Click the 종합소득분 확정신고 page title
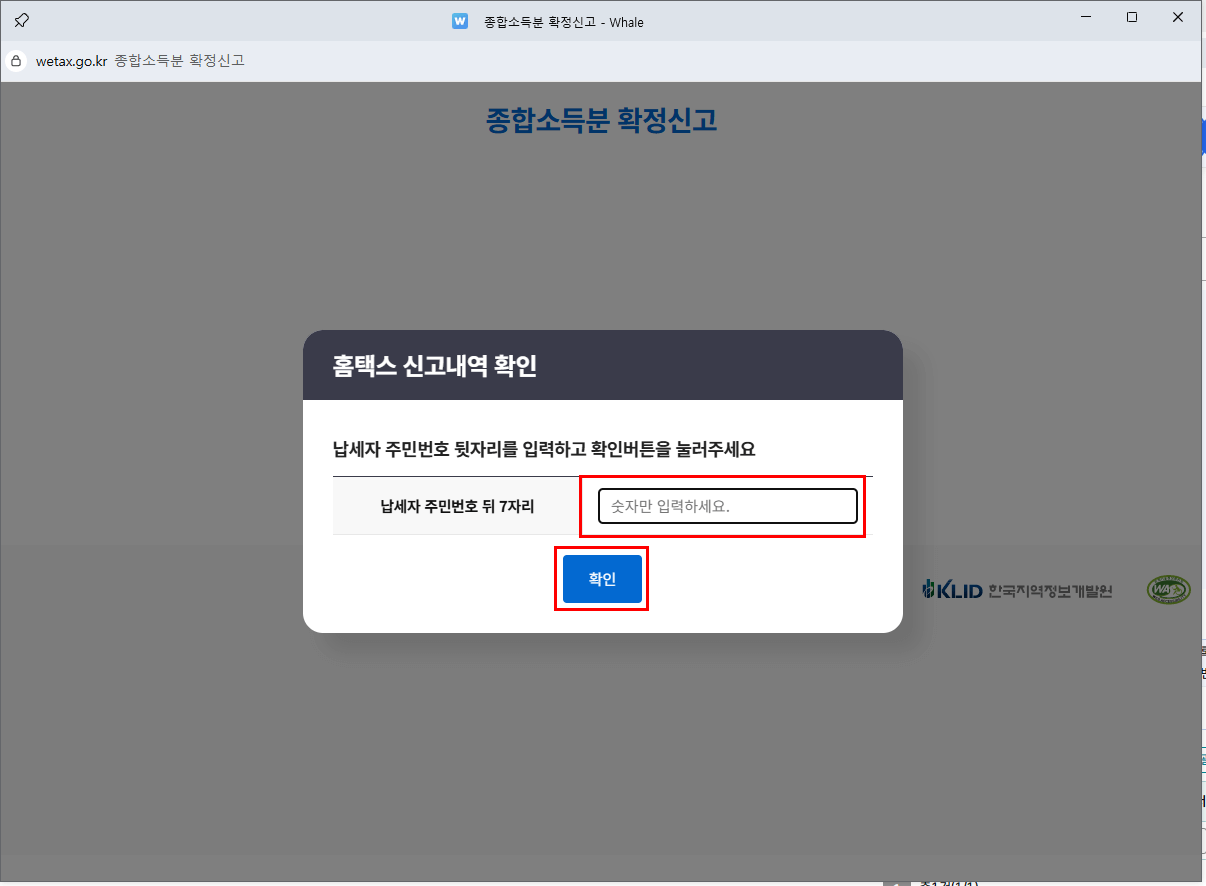Screen dimensions: 1206x886 (x=601, y=121)
